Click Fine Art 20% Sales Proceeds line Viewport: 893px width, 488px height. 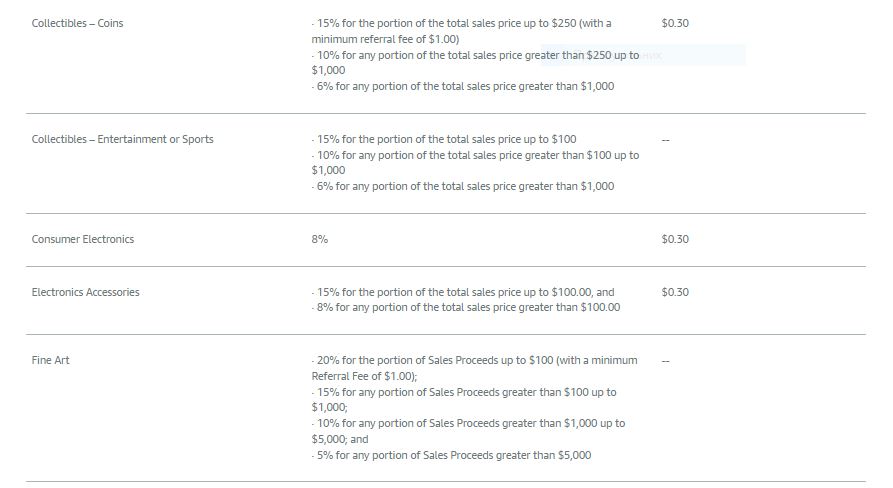tap(474, 368)
